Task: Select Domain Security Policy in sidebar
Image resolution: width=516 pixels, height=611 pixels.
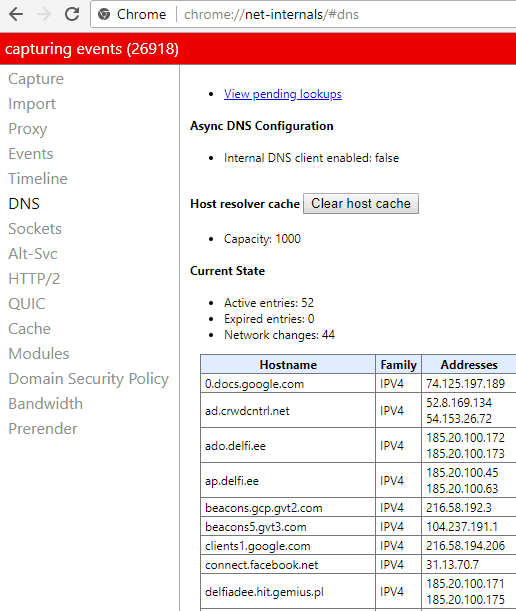Action: pos(88,379)
